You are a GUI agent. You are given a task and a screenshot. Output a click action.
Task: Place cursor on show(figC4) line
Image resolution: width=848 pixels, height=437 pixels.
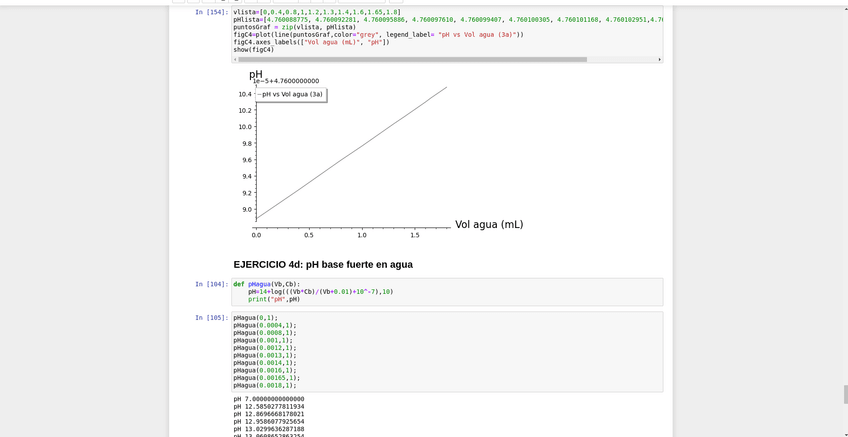click(254, 49)
